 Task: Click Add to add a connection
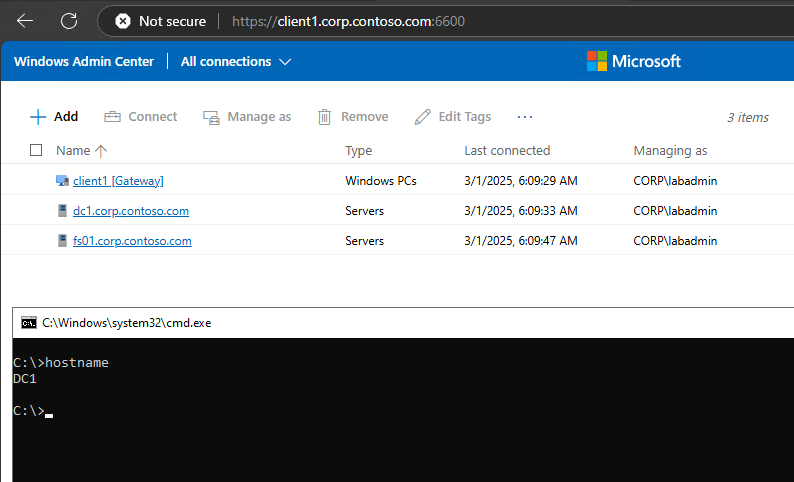(54, 117)
